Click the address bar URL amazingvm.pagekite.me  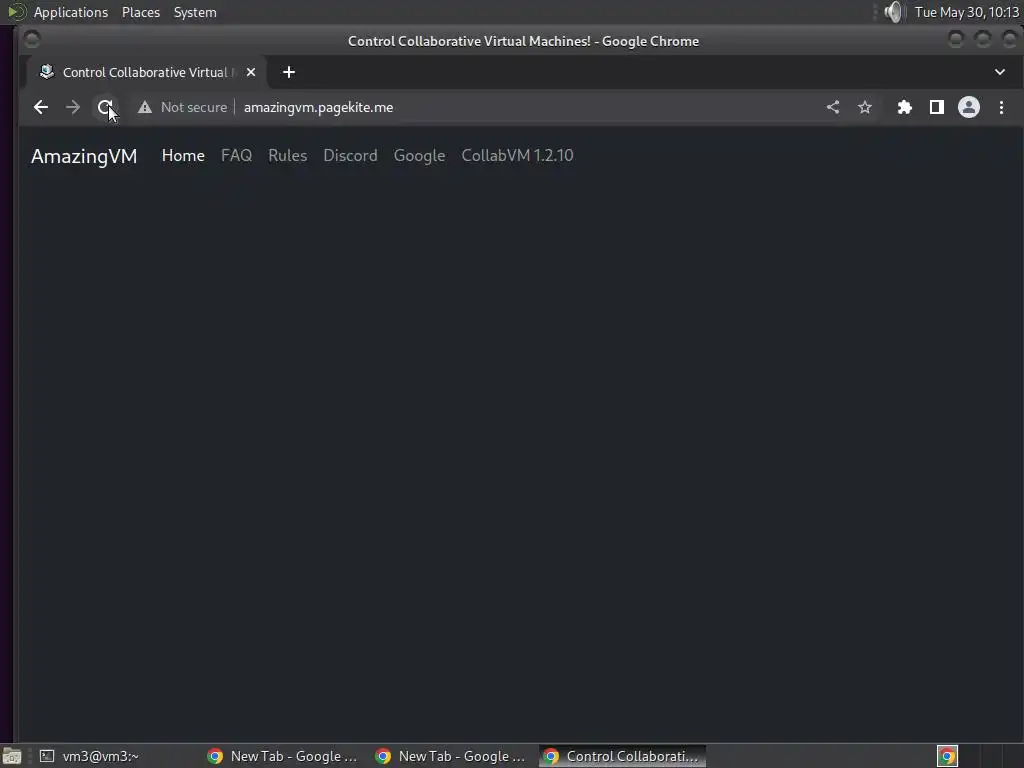[319, 107]
